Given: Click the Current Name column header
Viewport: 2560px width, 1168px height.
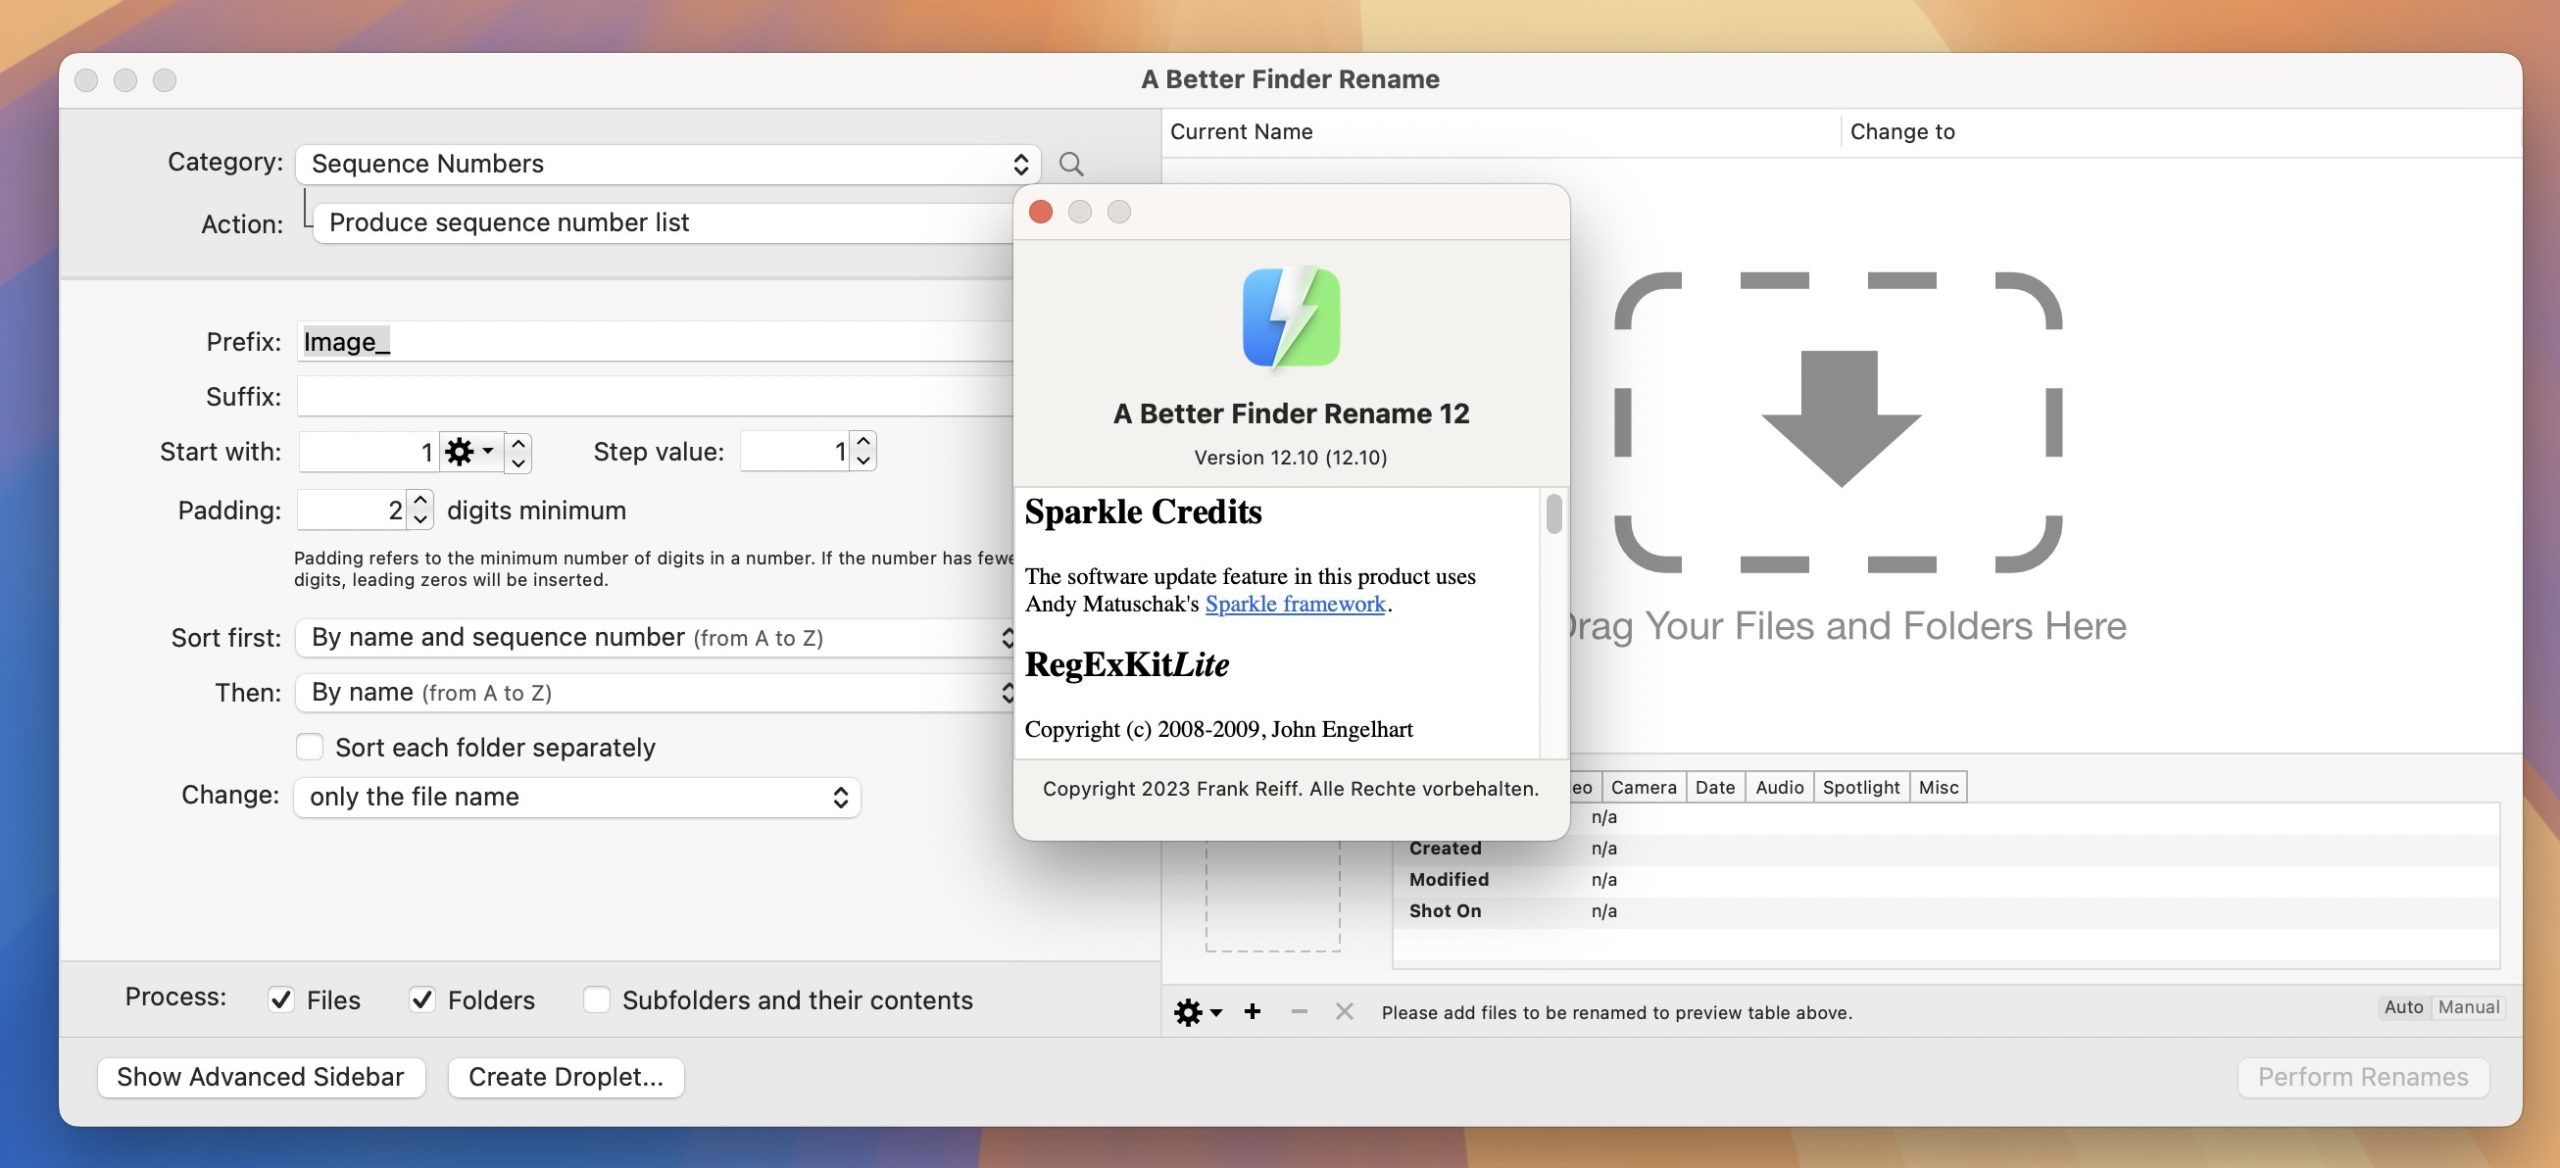Looking at the screenshot, I should pyautogui.click(x=1241, y=132).
